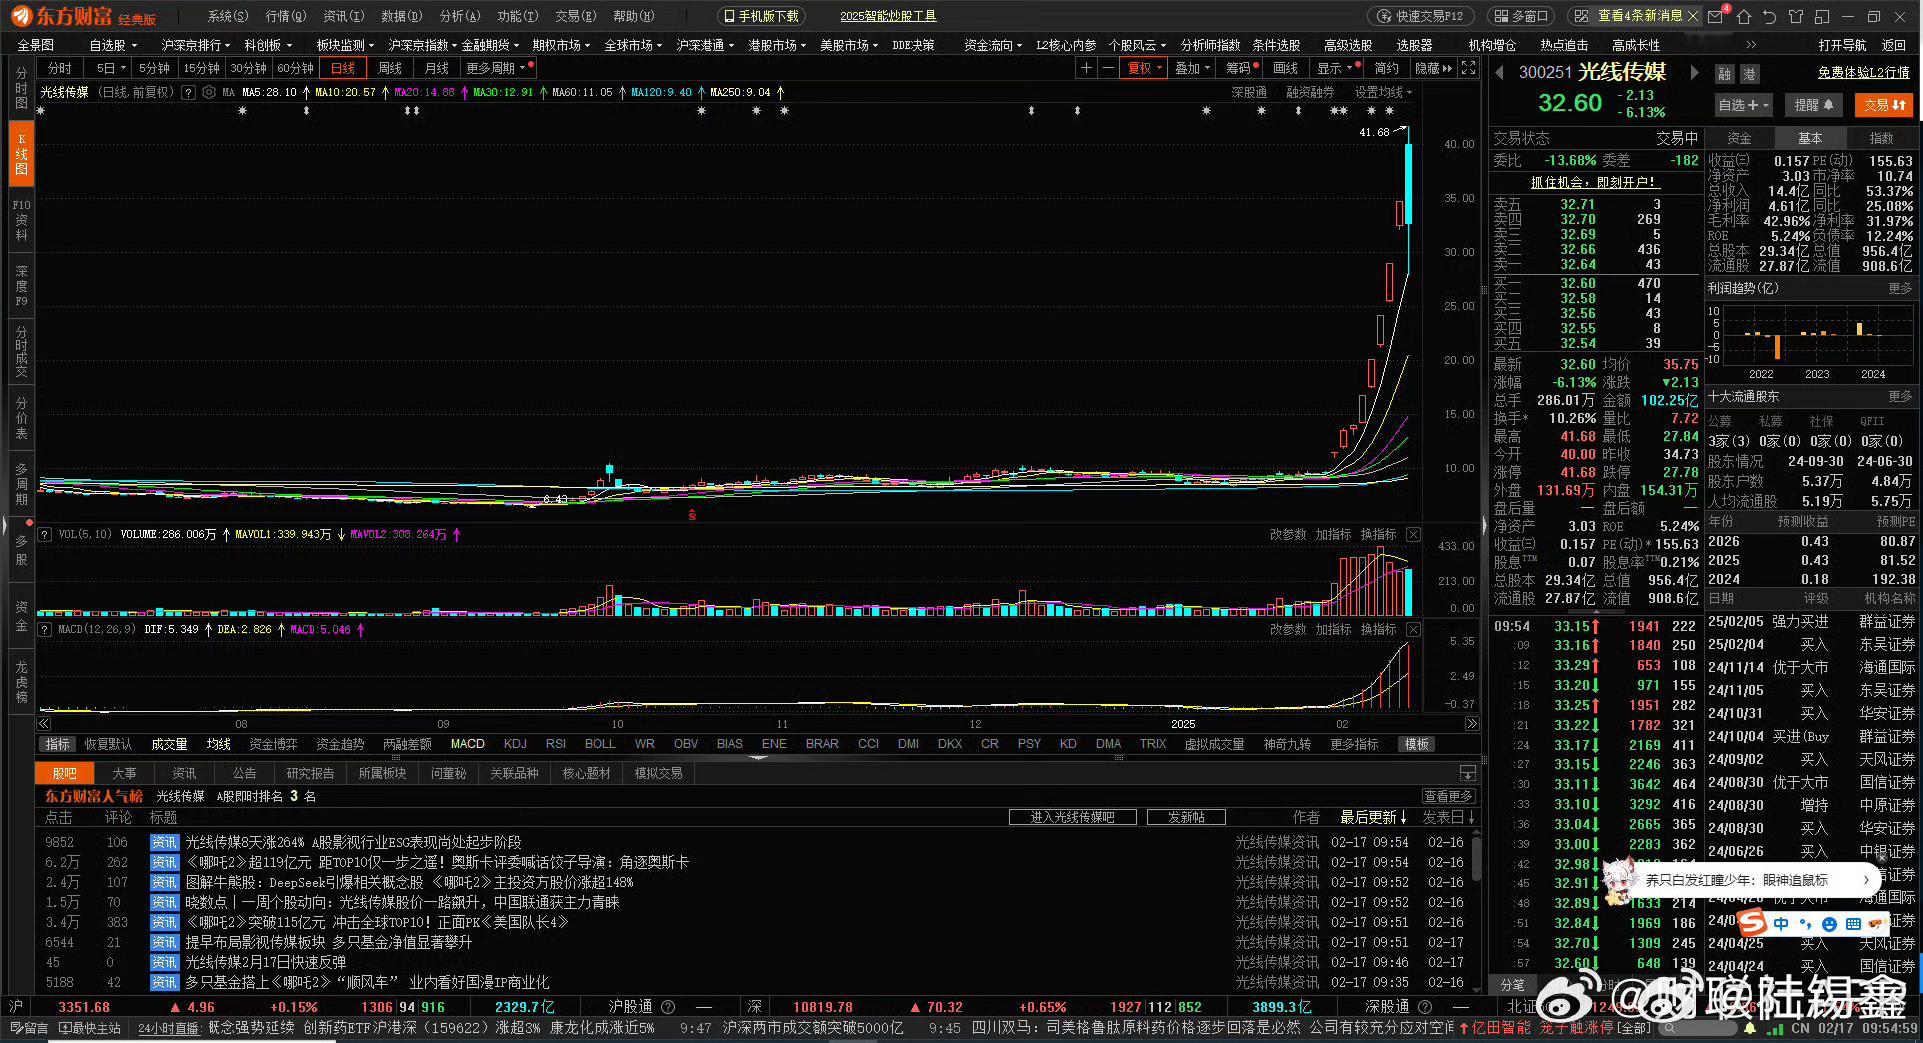This screenshot has width=1923, height=1043.
Task: Open the 5日 dropdown
Action: pos(110,68)
